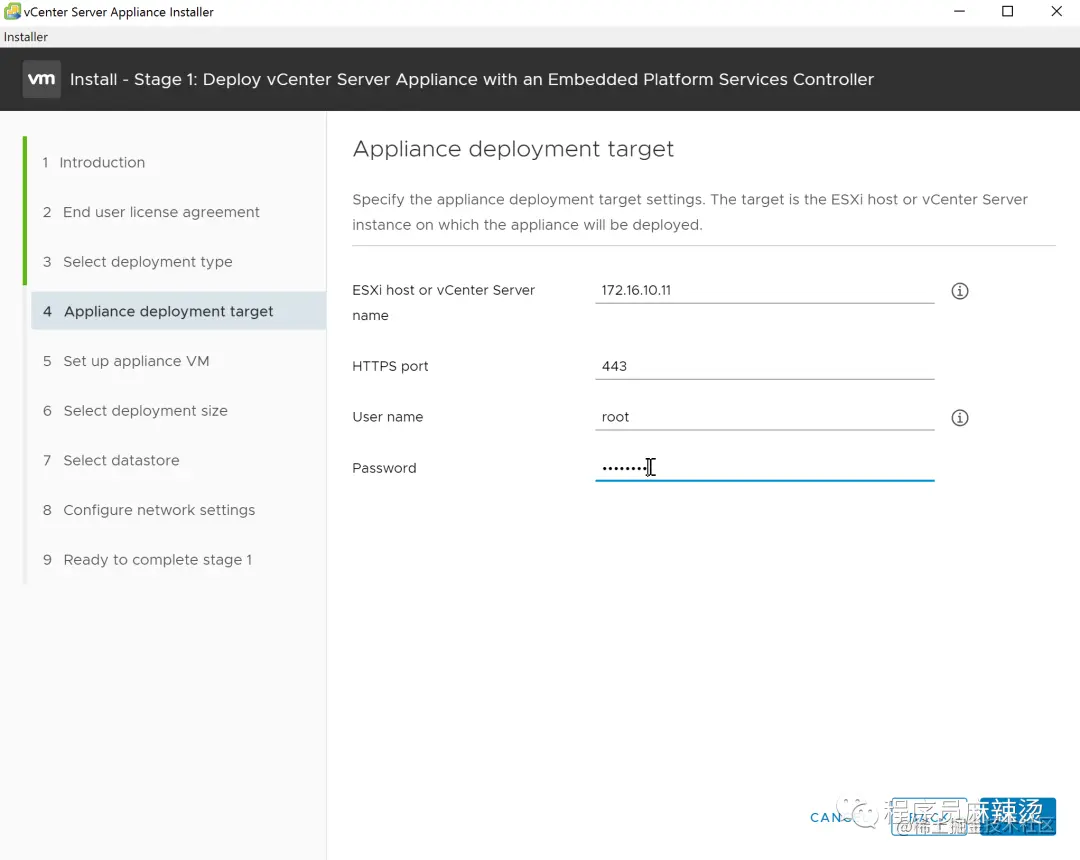Viewport: 1080px width, 860px height.
Task: Focus the User name field showing root
Action: click(x=765, y=417)
